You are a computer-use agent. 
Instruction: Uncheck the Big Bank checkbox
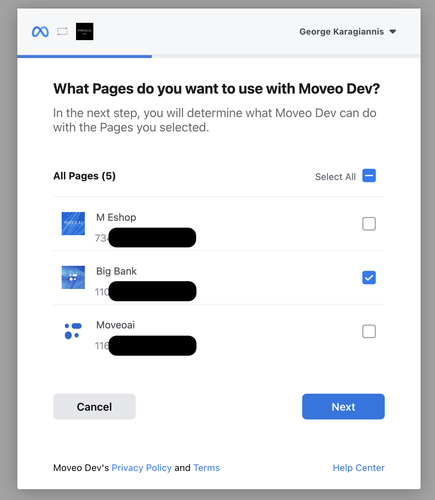click(369, 278)
